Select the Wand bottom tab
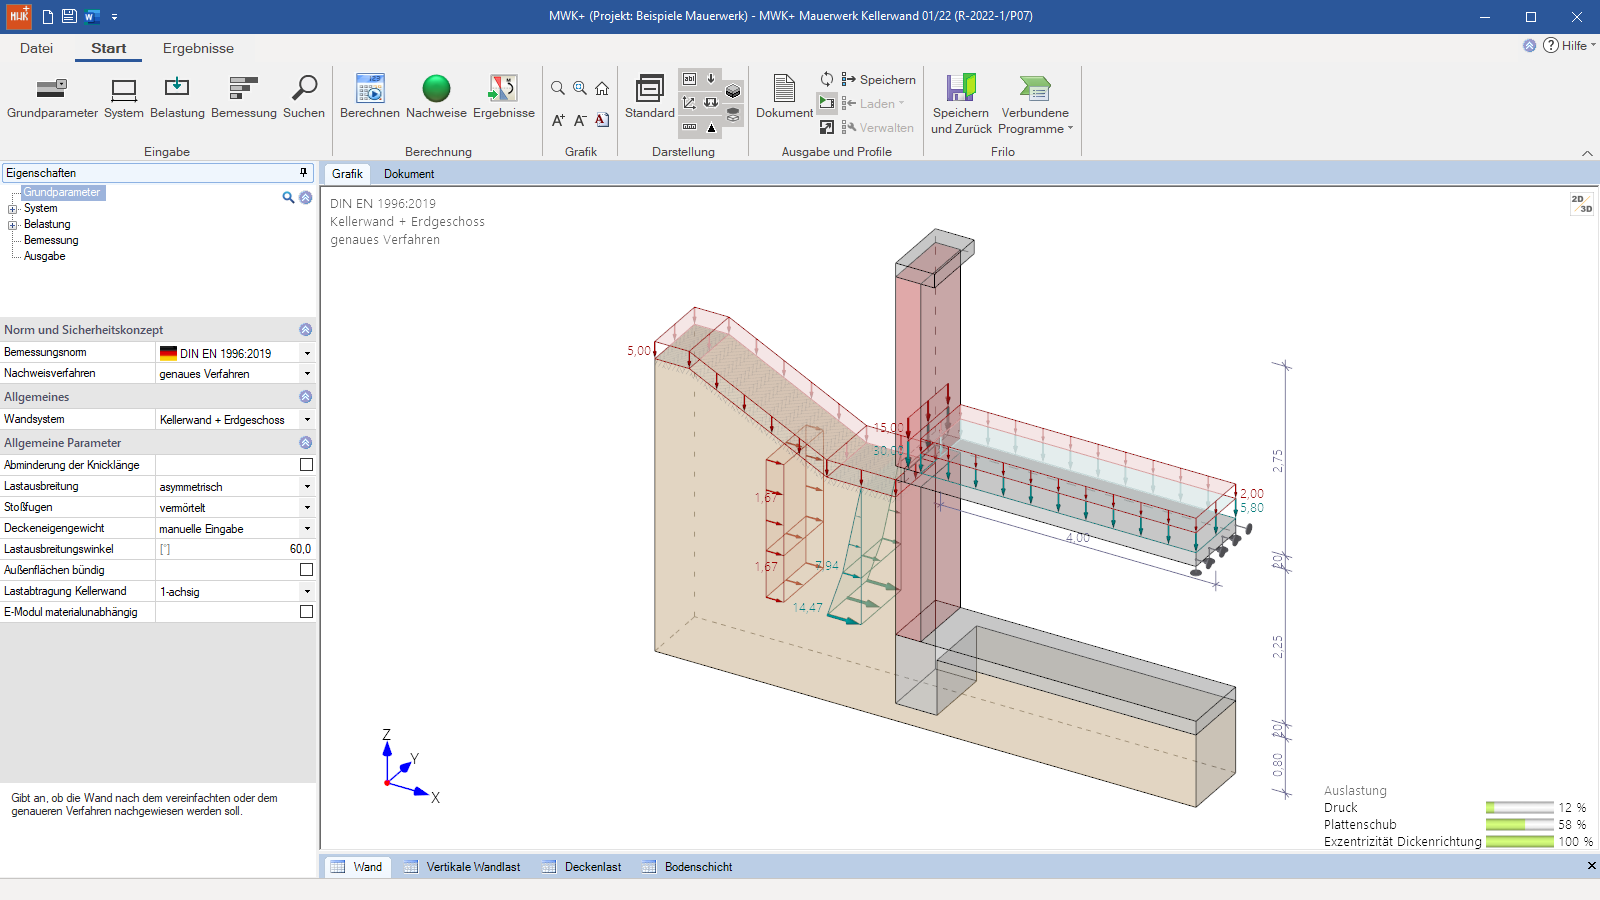The height and width of the screenshot is (900, 1600). (357, 867)
